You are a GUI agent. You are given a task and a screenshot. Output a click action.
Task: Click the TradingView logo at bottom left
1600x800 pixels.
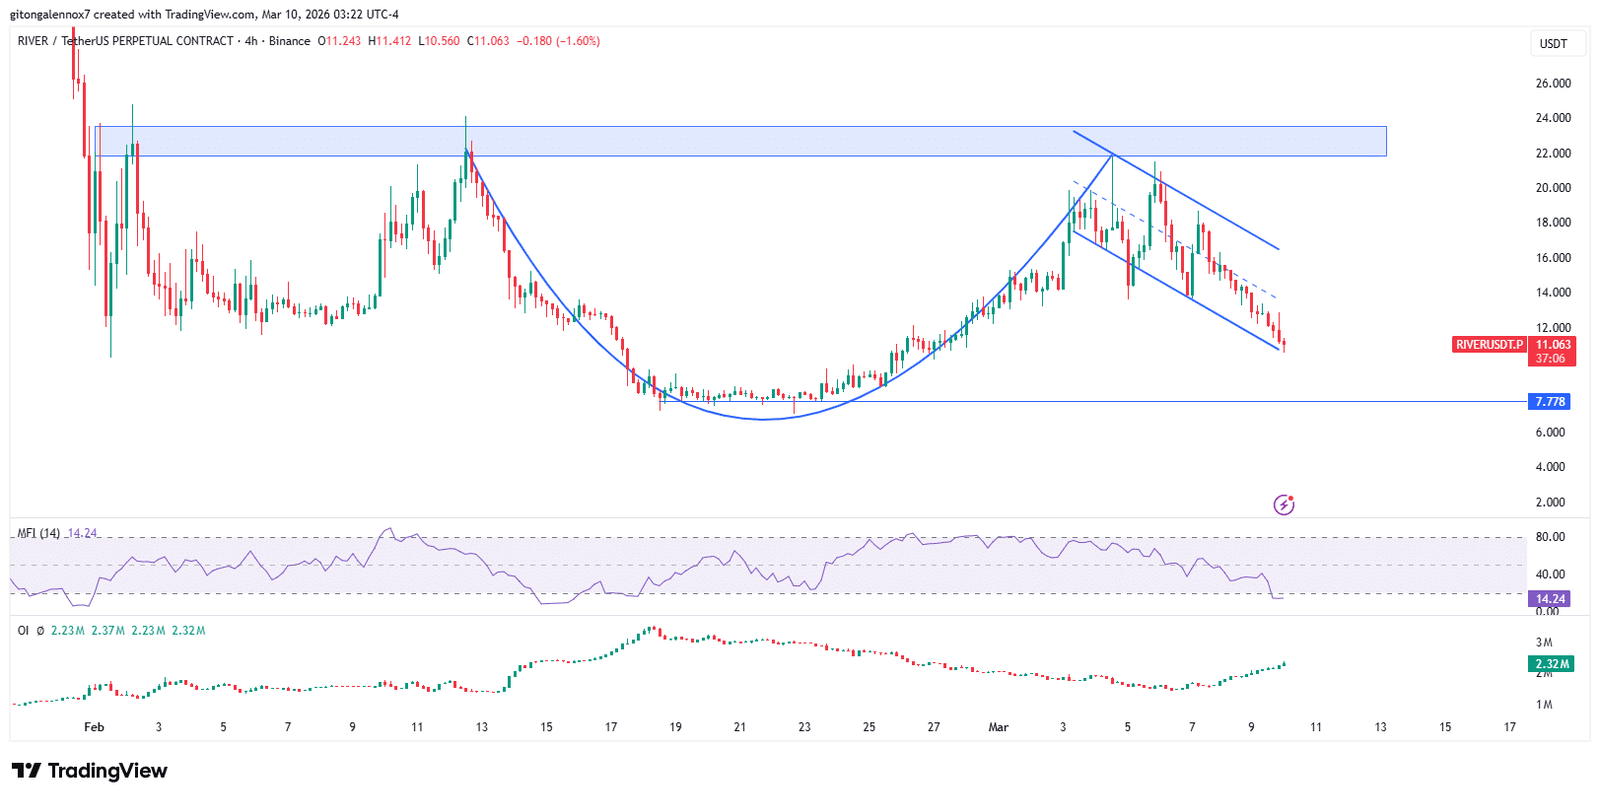90,771
